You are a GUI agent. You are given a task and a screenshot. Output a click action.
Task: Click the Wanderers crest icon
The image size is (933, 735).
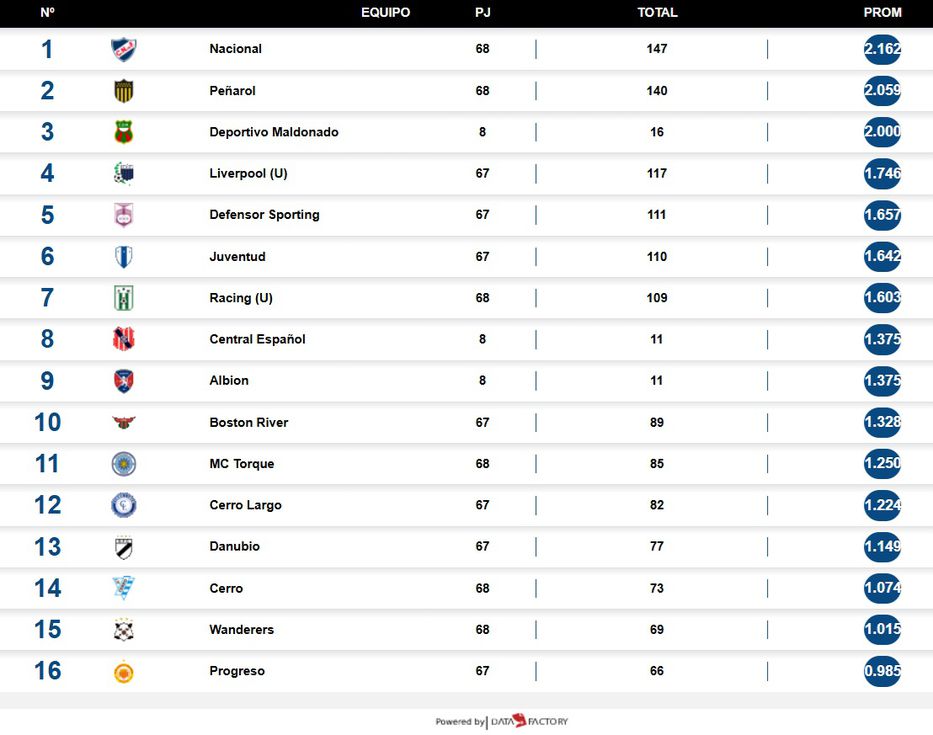[x=123, y=630]
